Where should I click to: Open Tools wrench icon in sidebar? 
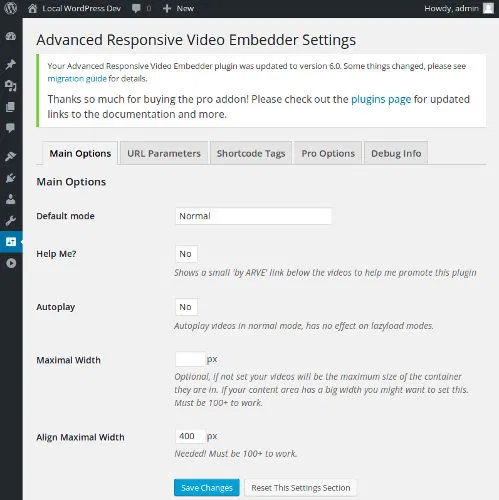click(x=11, y=220)
